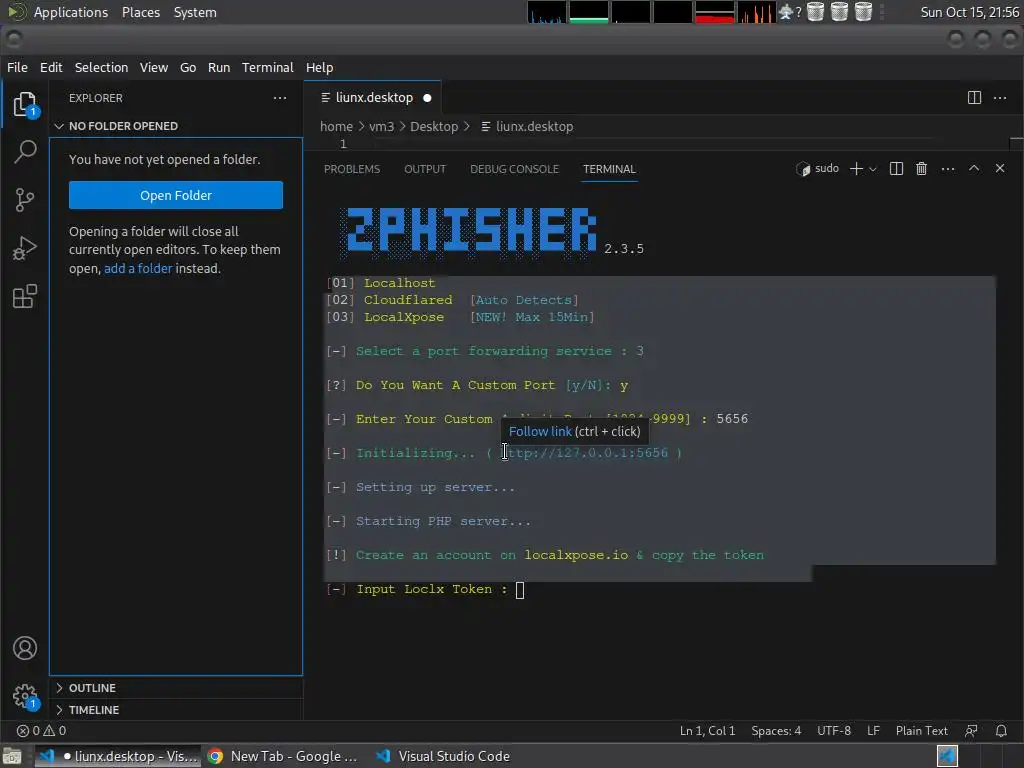Open the Extensions view icon

click(25, 296)
